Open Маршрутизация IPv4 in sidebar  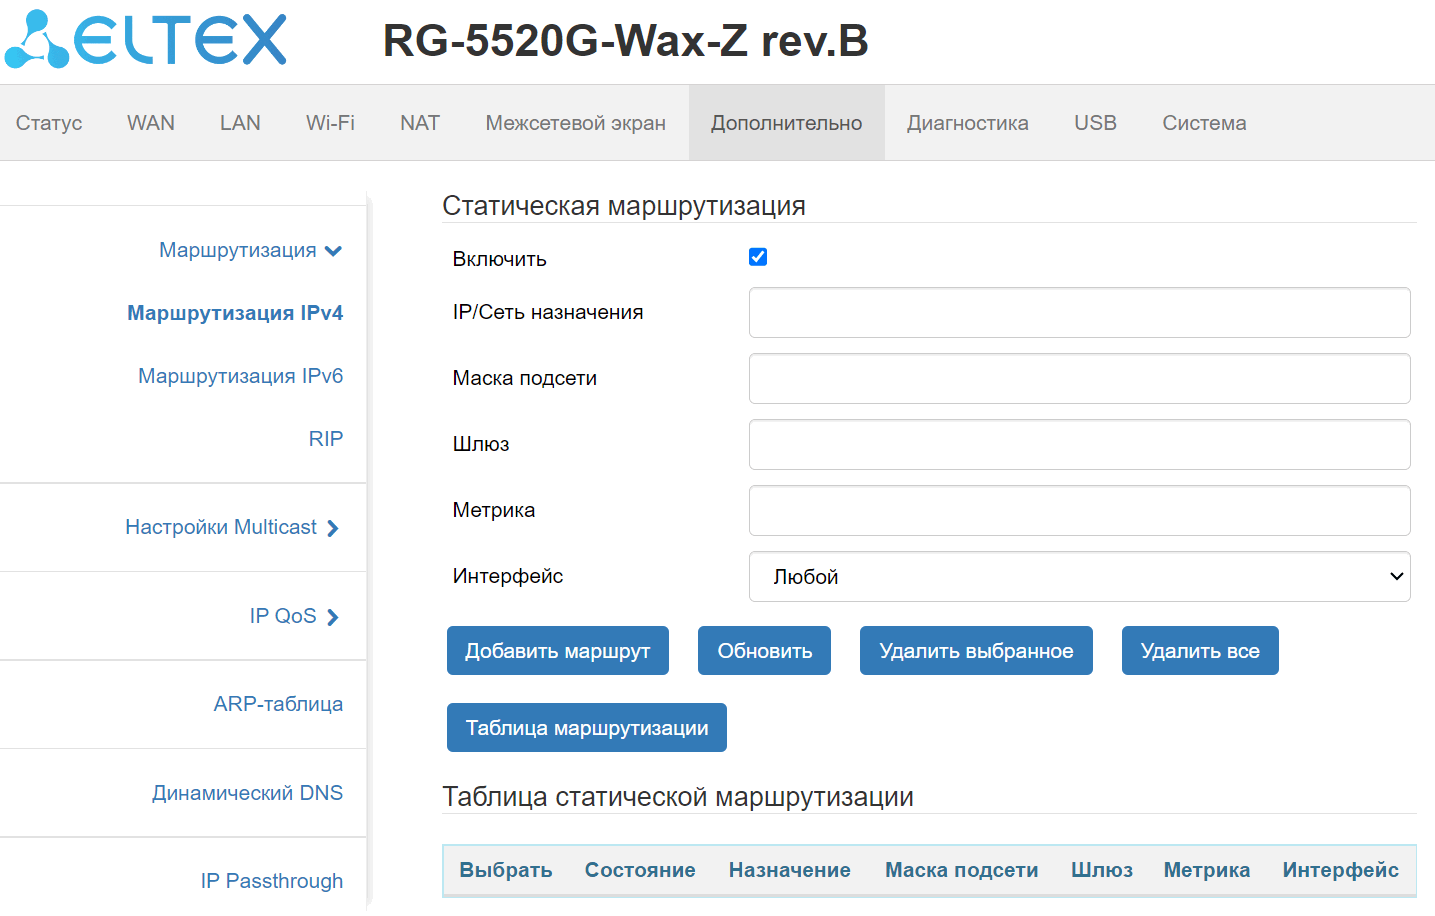tap(235, 313)
